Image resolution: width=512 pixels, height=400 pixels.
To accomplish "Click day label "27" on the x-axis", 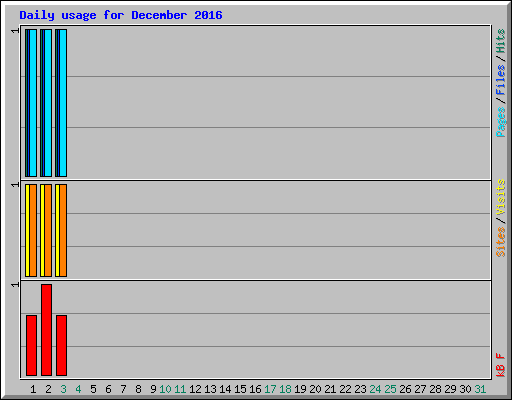I will click(x=420, y=389).
